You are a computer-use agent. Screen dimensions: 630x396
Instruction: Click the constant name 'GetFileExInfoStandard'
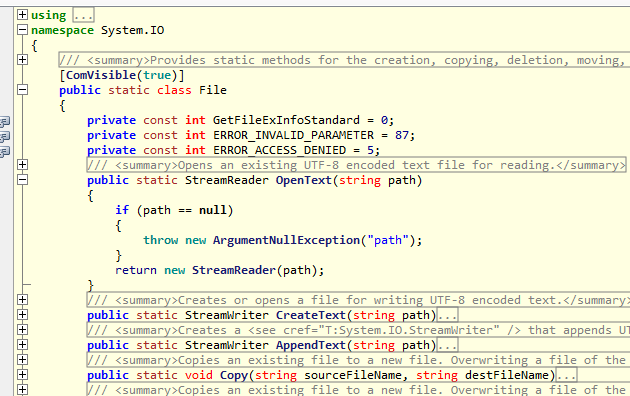pyautogui.click(x=286, y=120)
